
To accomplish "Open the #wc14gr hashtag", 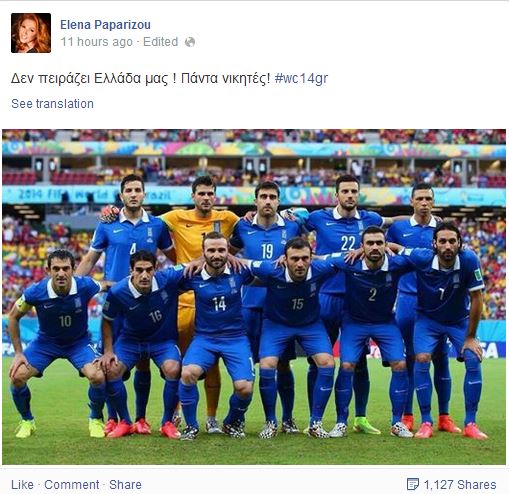I will (x=301, y=79).
